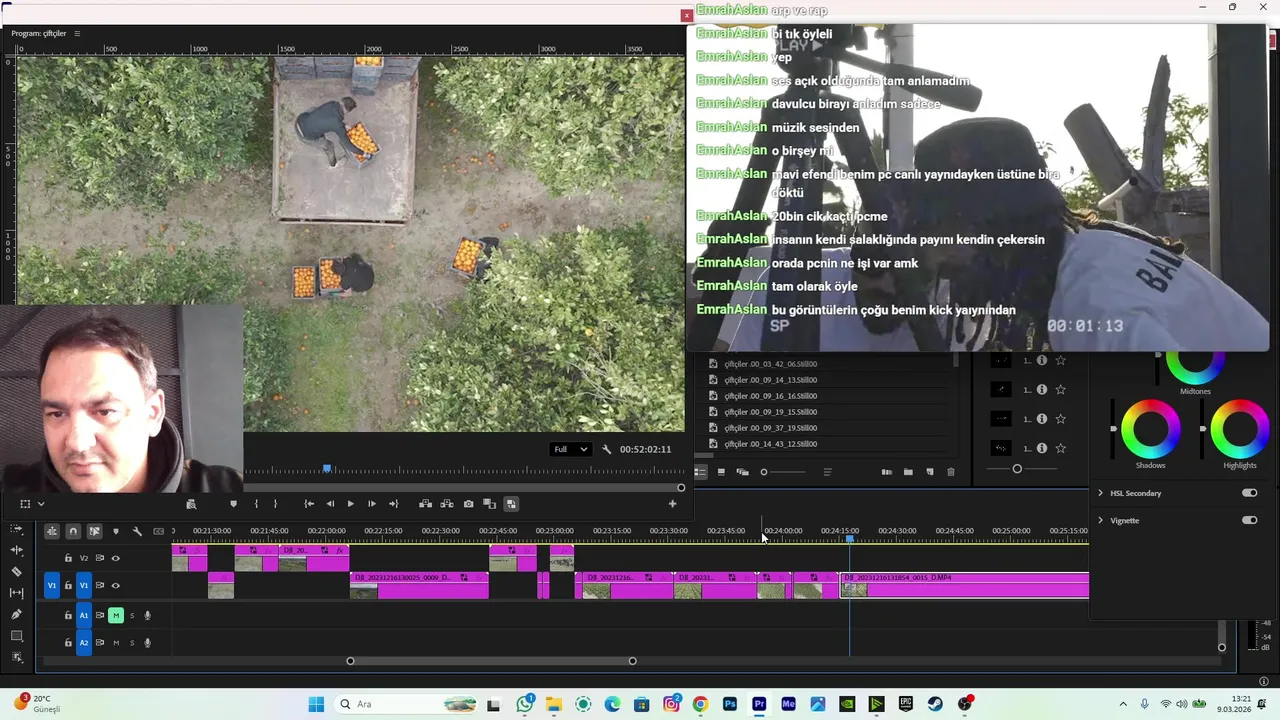Unmute the A1 track
The width and height of the screenshot is (1280, 720).
[x=116, y=615]
